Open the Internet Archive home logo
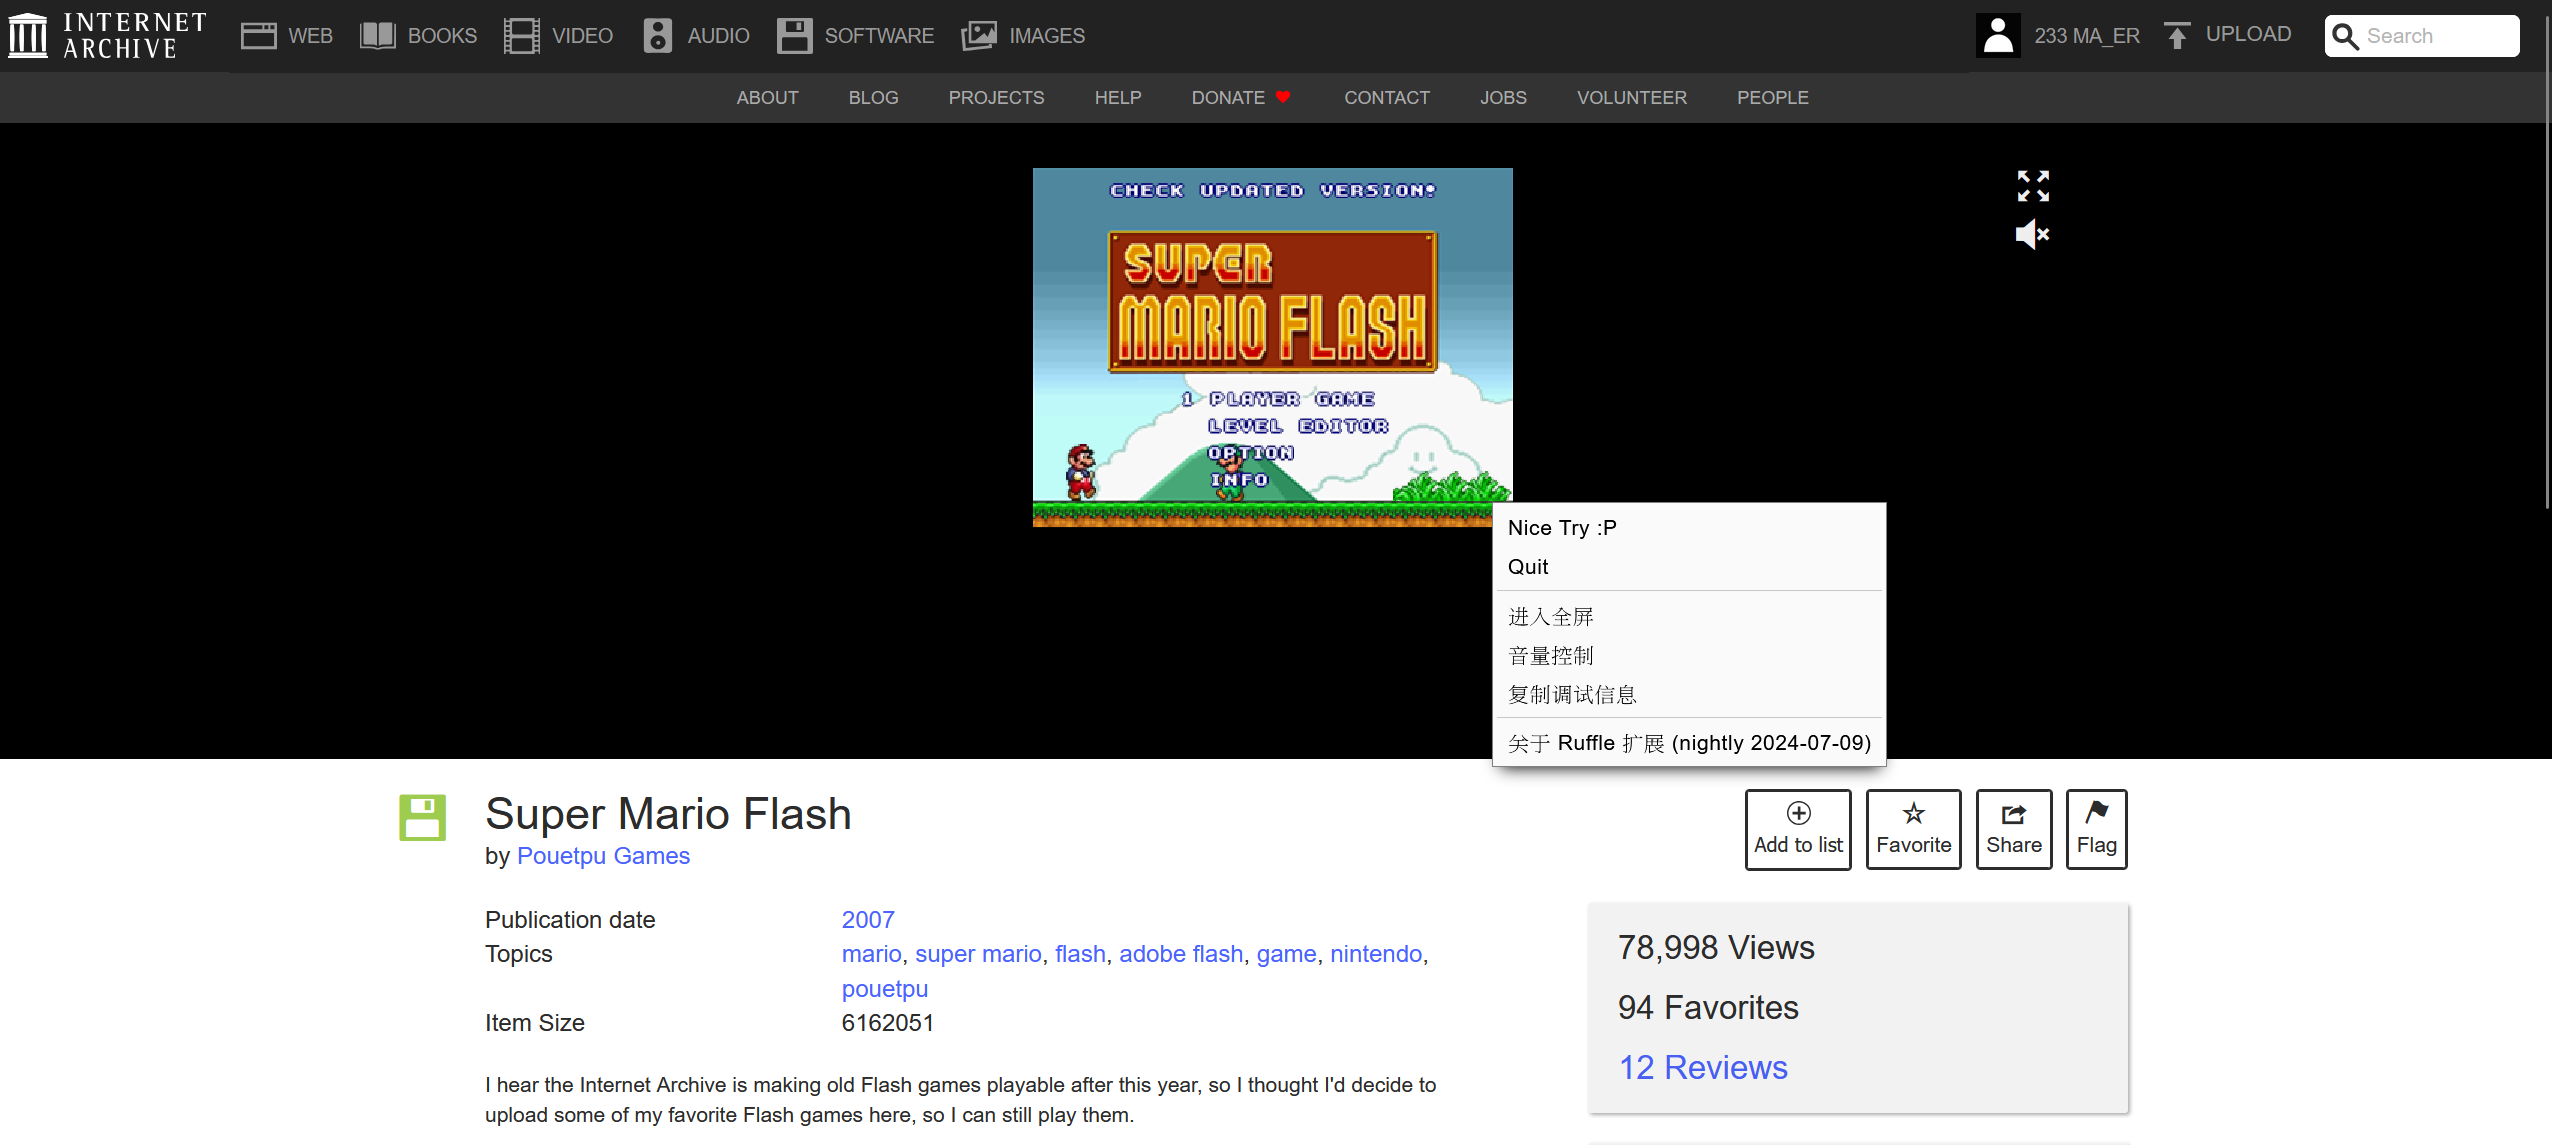The width and height of the screenshot is (2552, 1145). tap(107, 36)
